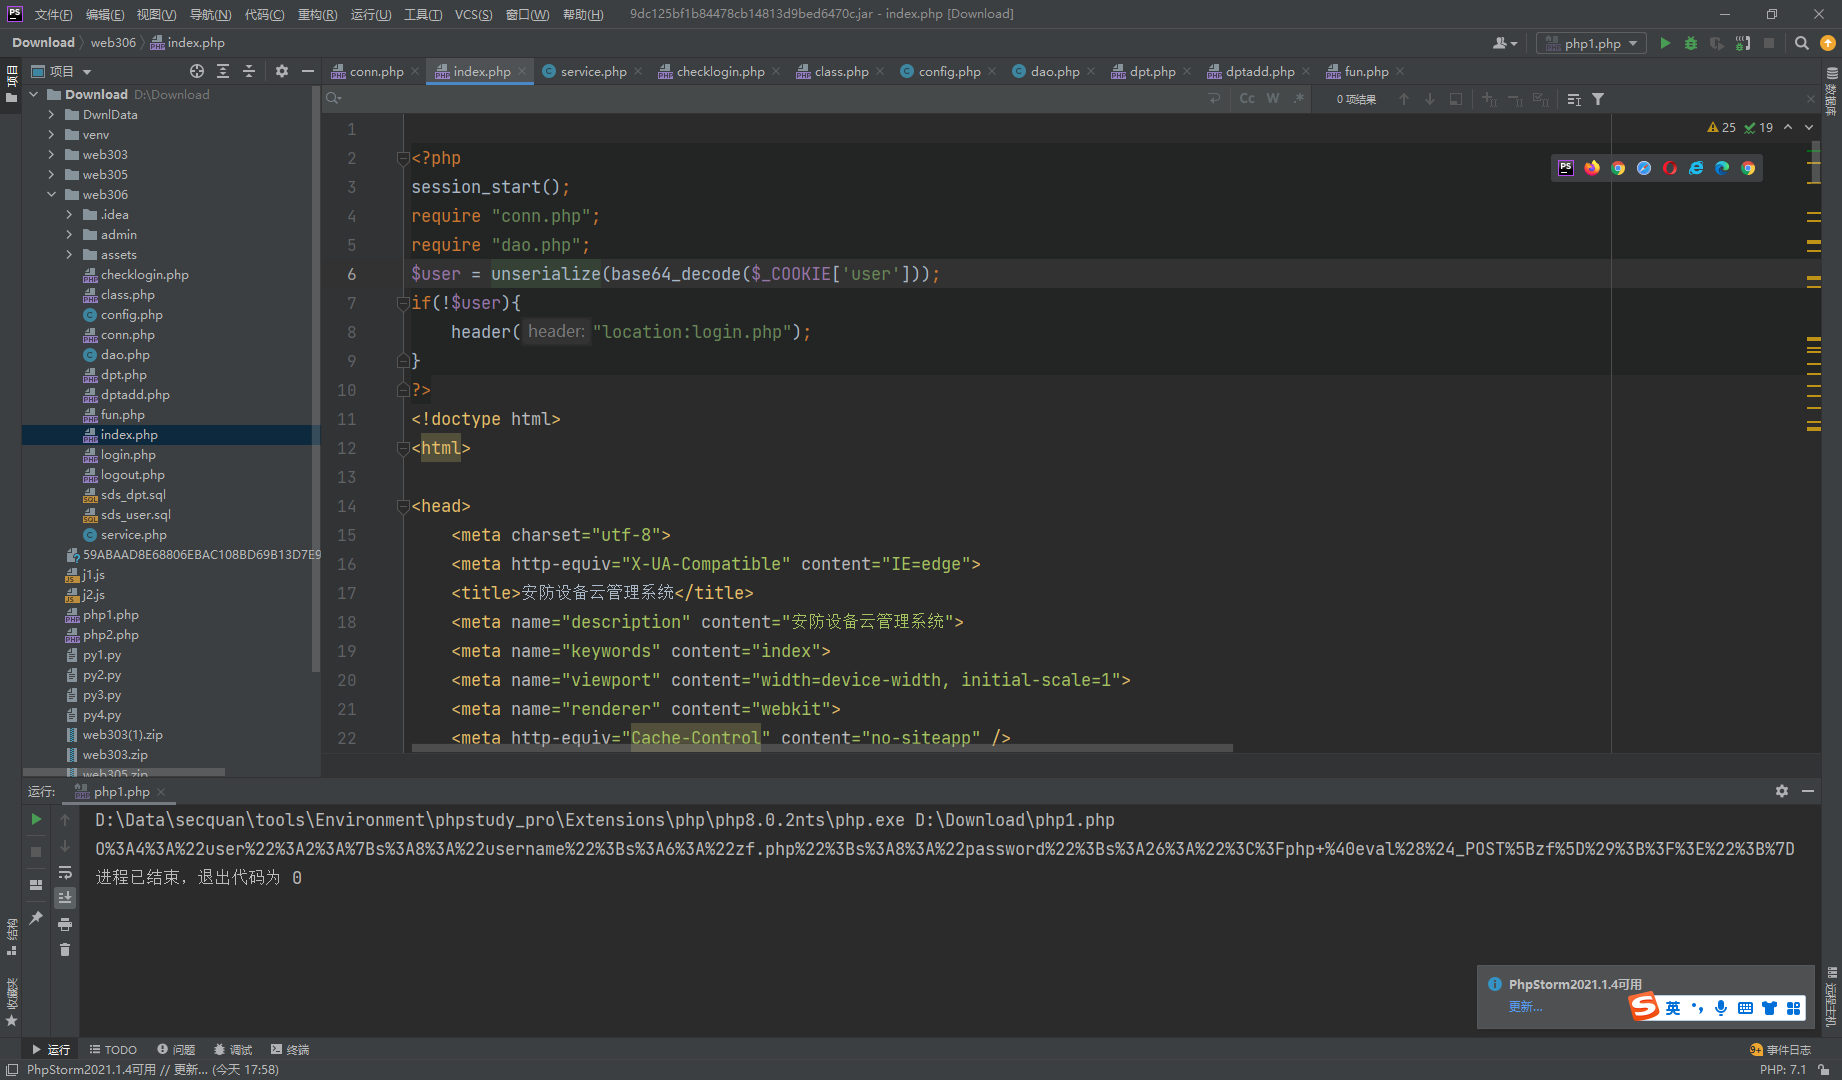Locate current file in project tree icon

point(197,71)
